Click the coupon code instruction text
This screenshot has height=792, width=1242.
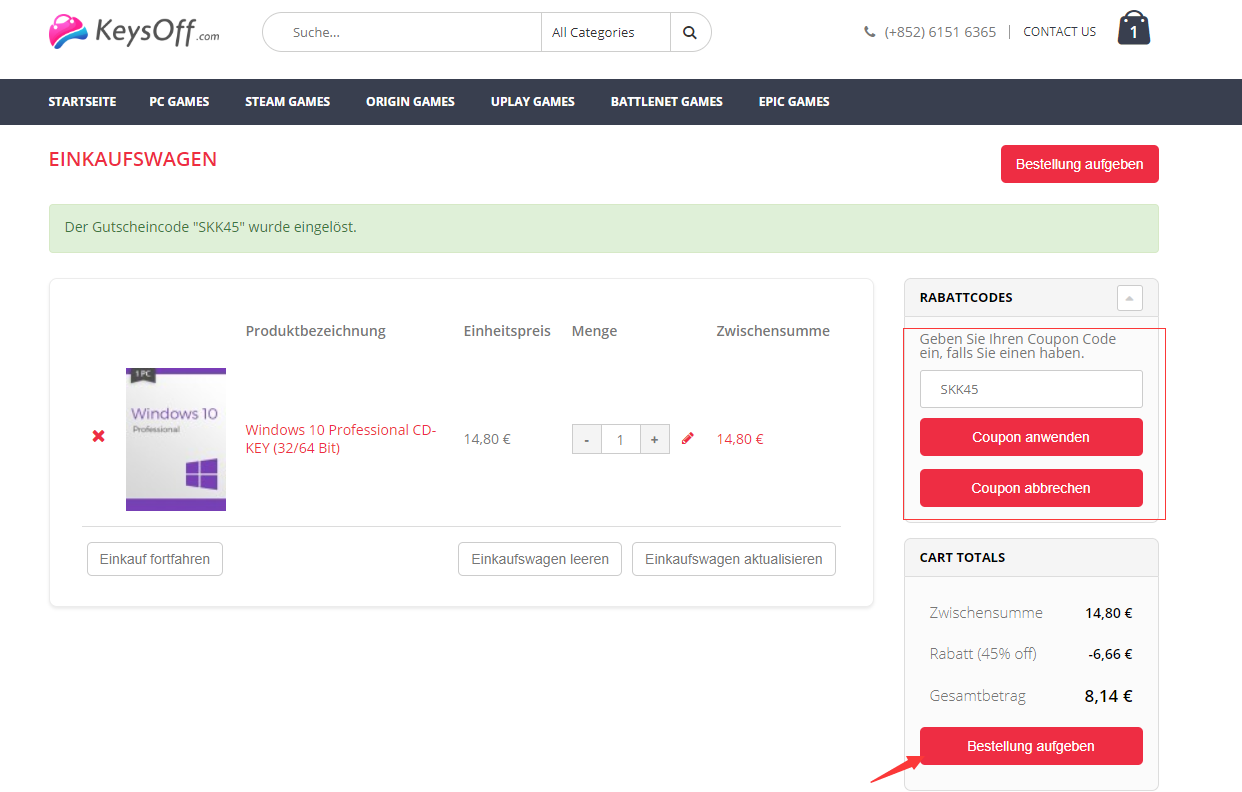(1018, 346)
